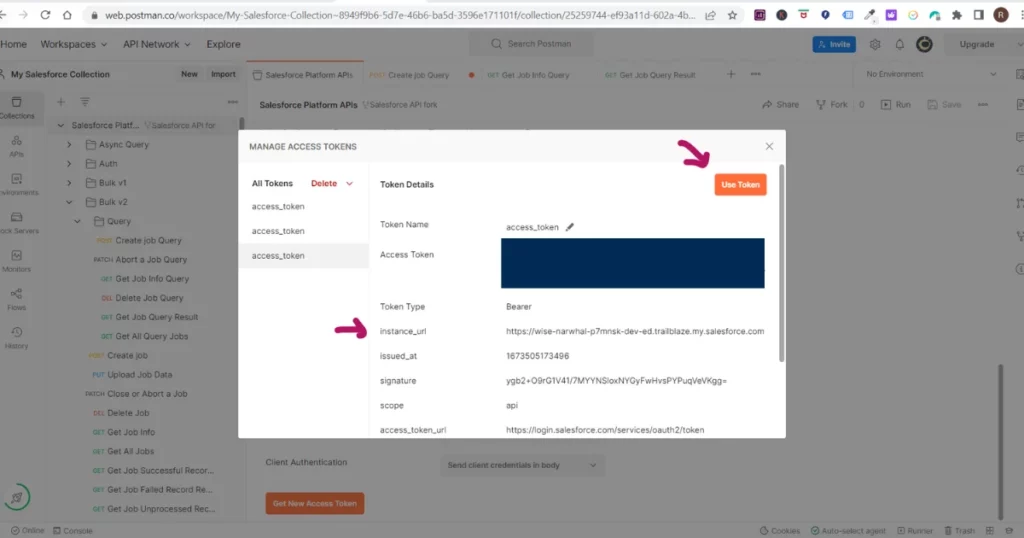Go to Explore page

click(223, 44)
